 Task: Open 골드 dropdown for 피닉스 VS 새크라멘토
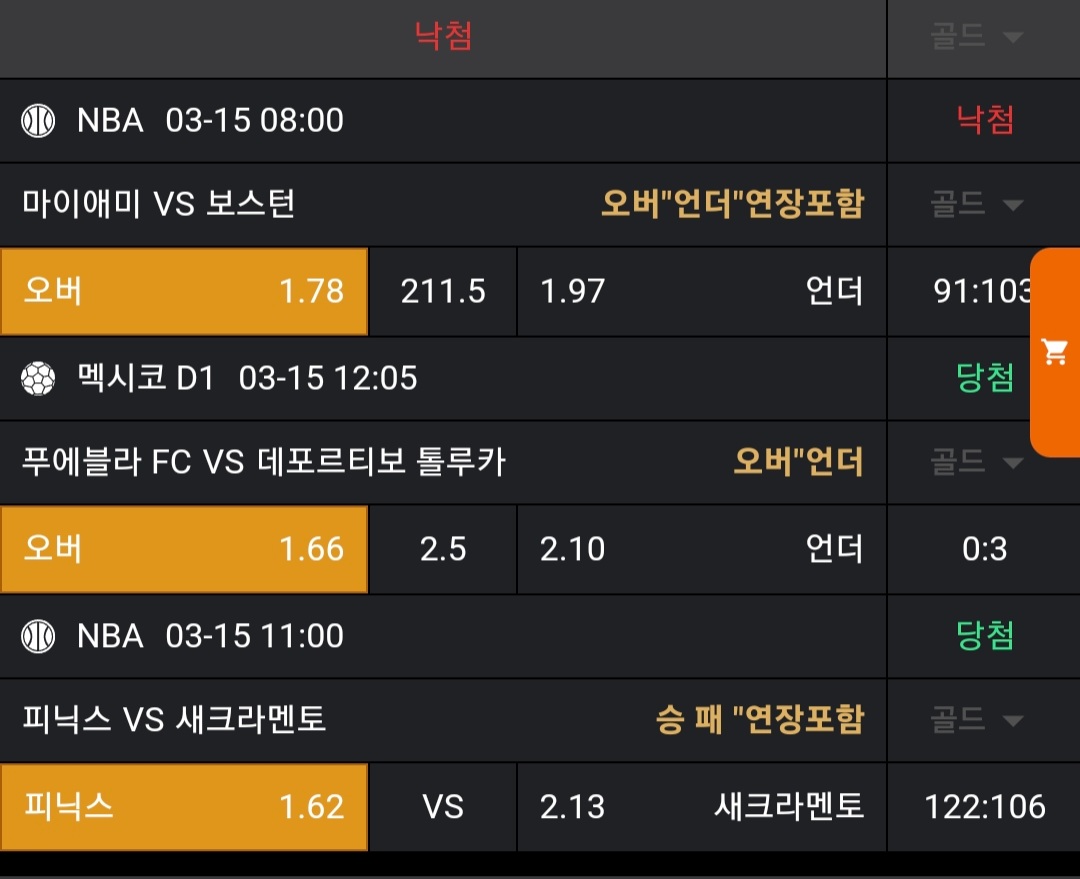(977, 720)
